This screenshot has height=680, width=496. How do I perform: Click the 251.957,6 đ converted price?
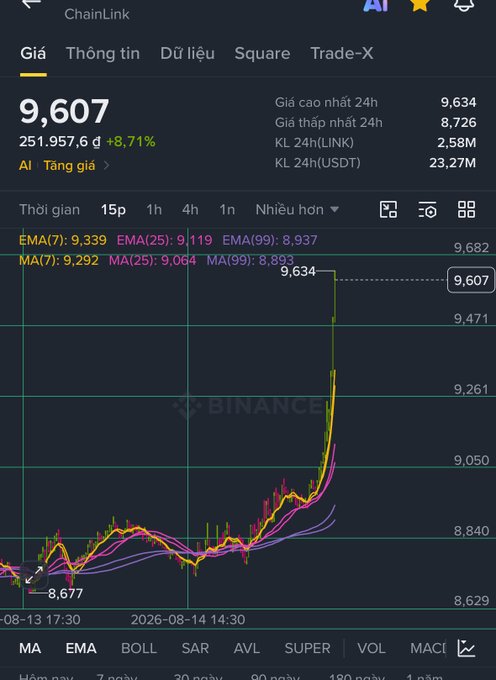point(60,141)
